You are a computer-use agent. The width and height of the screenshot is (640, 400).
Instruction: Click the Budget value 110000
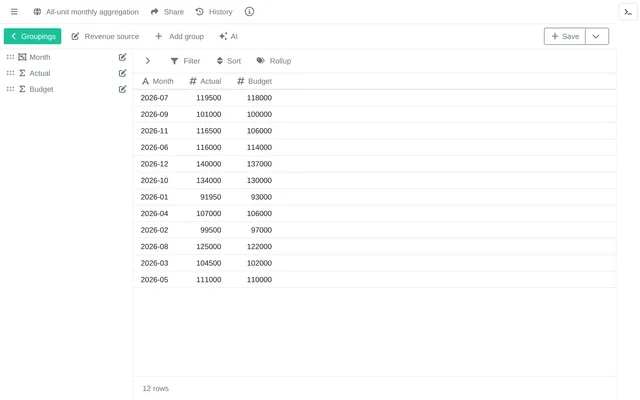point(259,280)
